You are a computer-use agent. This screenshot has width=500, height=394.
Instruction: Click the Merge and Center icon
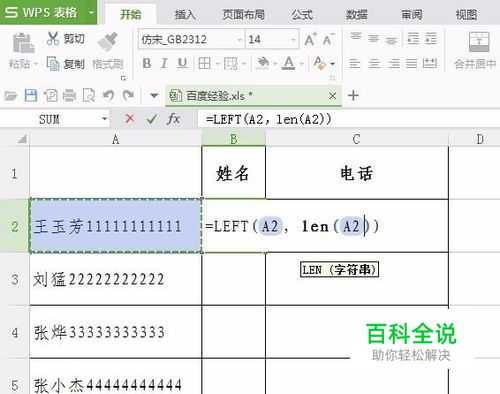pyautogui.click(x=479, y=42)
